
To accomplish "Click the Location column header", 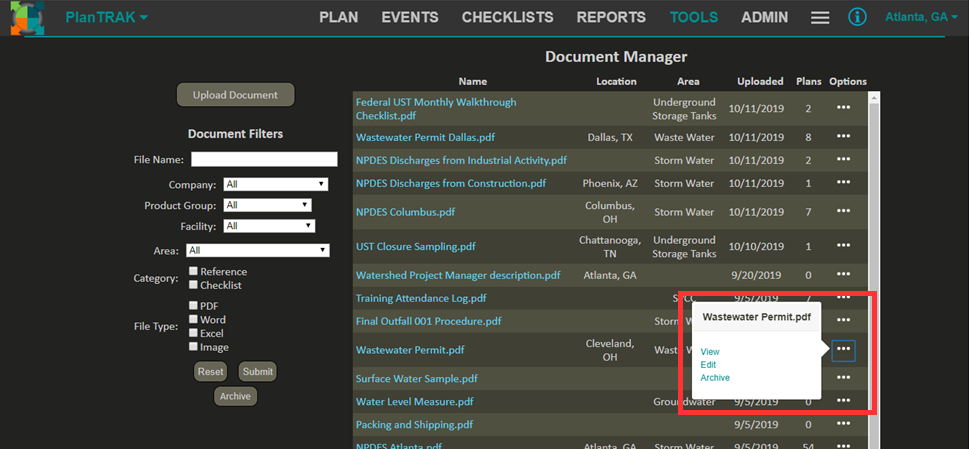I will coord(616,81).
